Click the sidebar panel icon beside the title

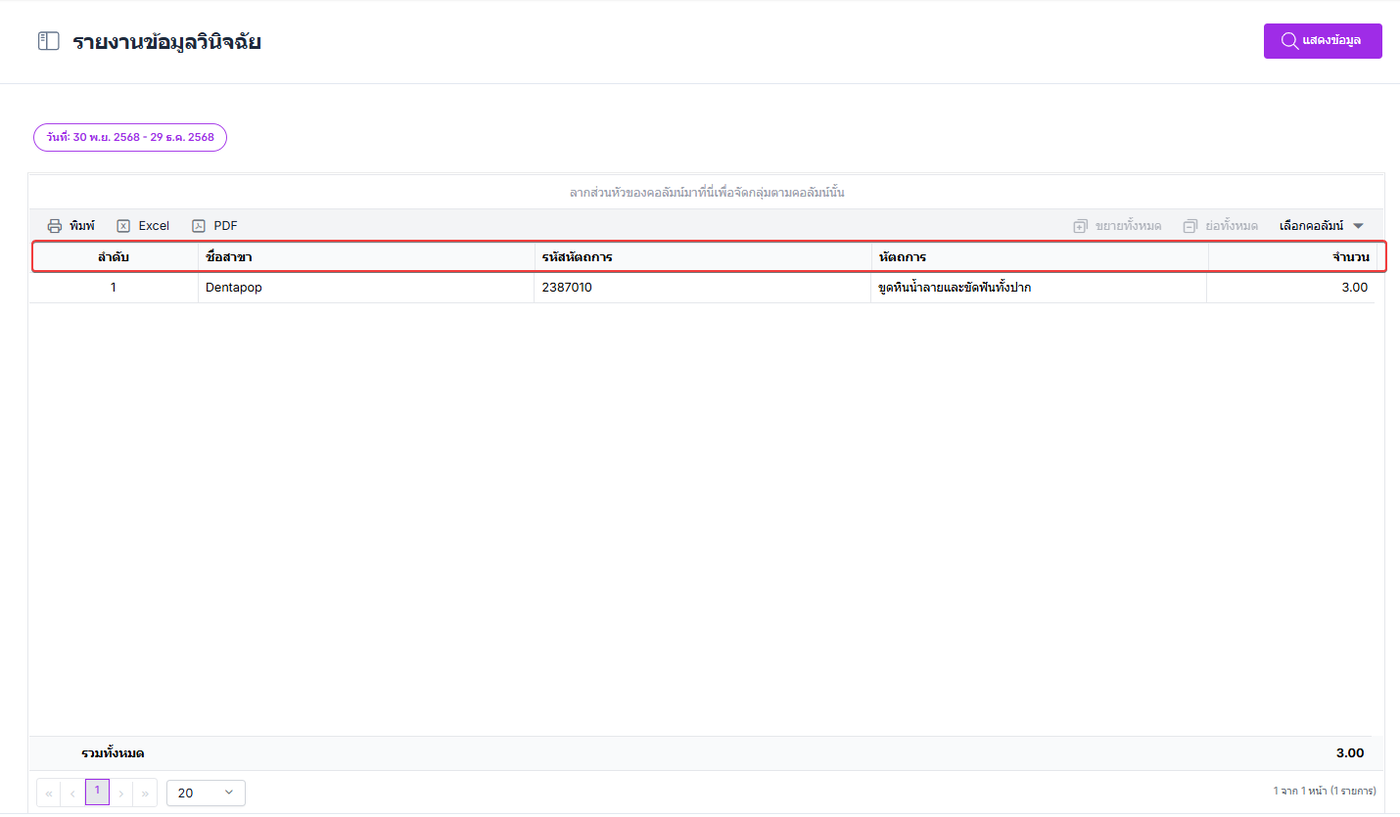(48, 41)
